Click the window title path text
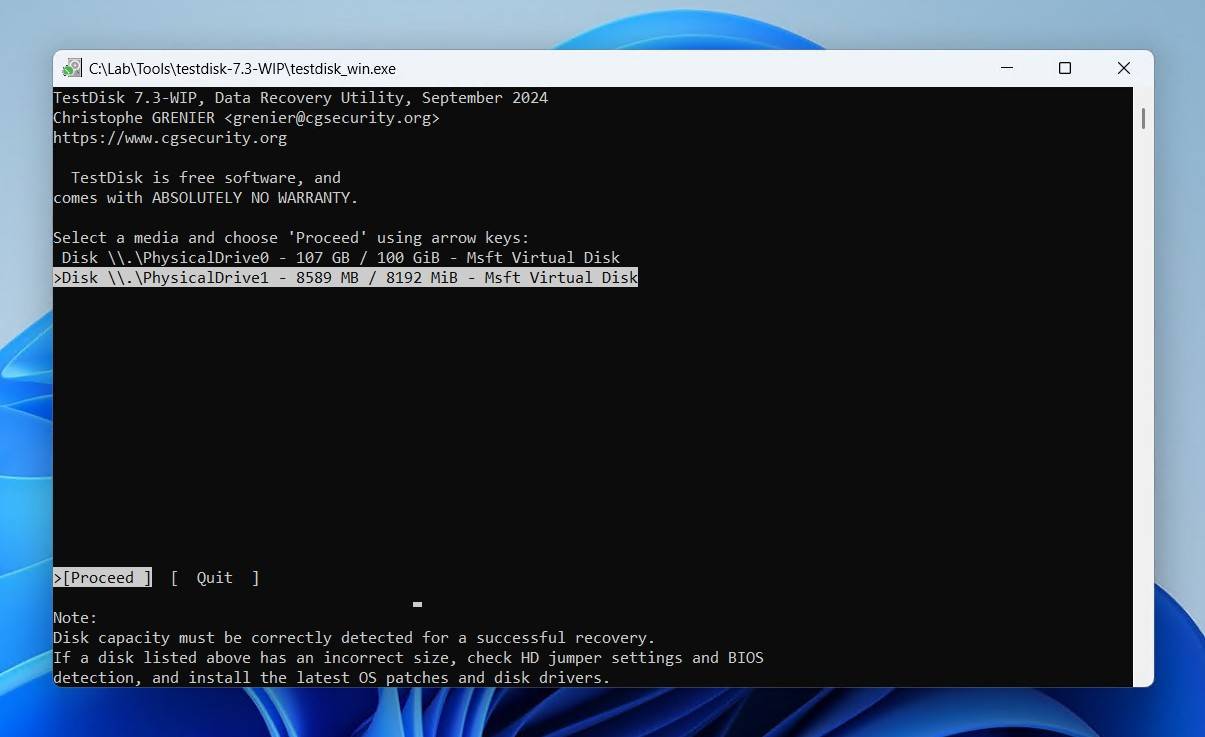The width and height of the screenshot is (1205, 737). point(242,69)
